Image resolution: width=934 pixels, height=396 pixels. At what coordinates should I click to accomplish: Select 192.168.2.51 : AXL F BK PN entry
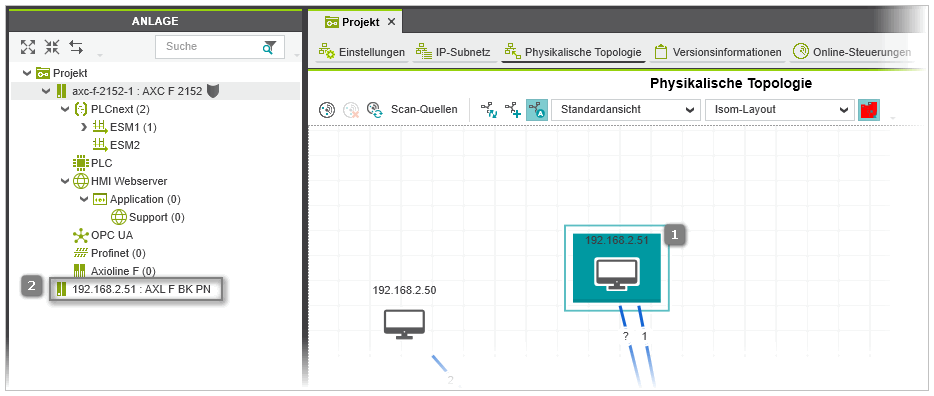click(136, 290)
